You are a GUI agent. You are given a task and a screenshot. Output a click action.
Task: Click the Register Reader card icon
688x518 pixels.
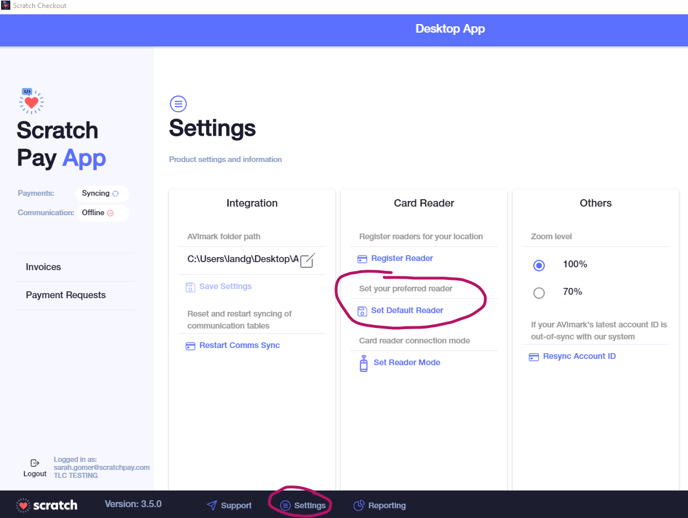[x=362, y=259]
